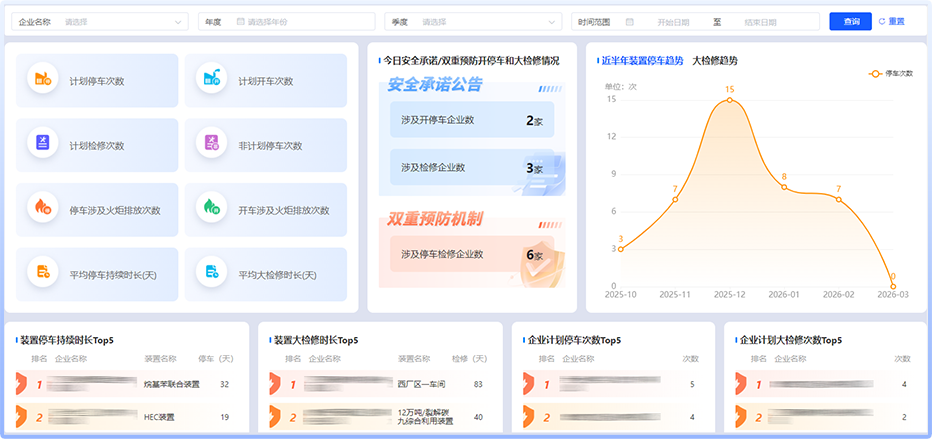The image size is (932, 439).
Task: Click rank 2 badge in 装置大检修时长Top5
Action: coord(275,417)
